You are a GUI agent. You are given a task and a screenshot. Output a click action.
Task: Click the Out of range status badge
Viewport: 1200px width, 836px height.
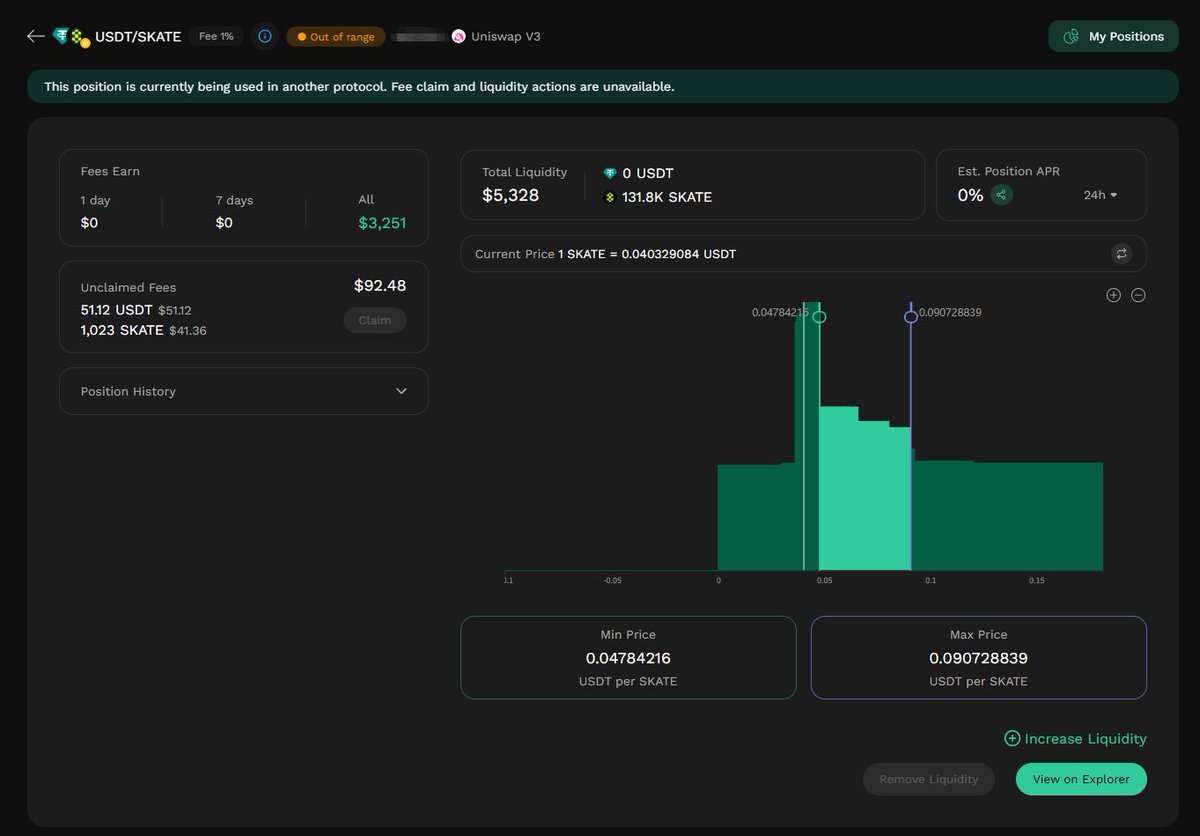tap(335, 37)
